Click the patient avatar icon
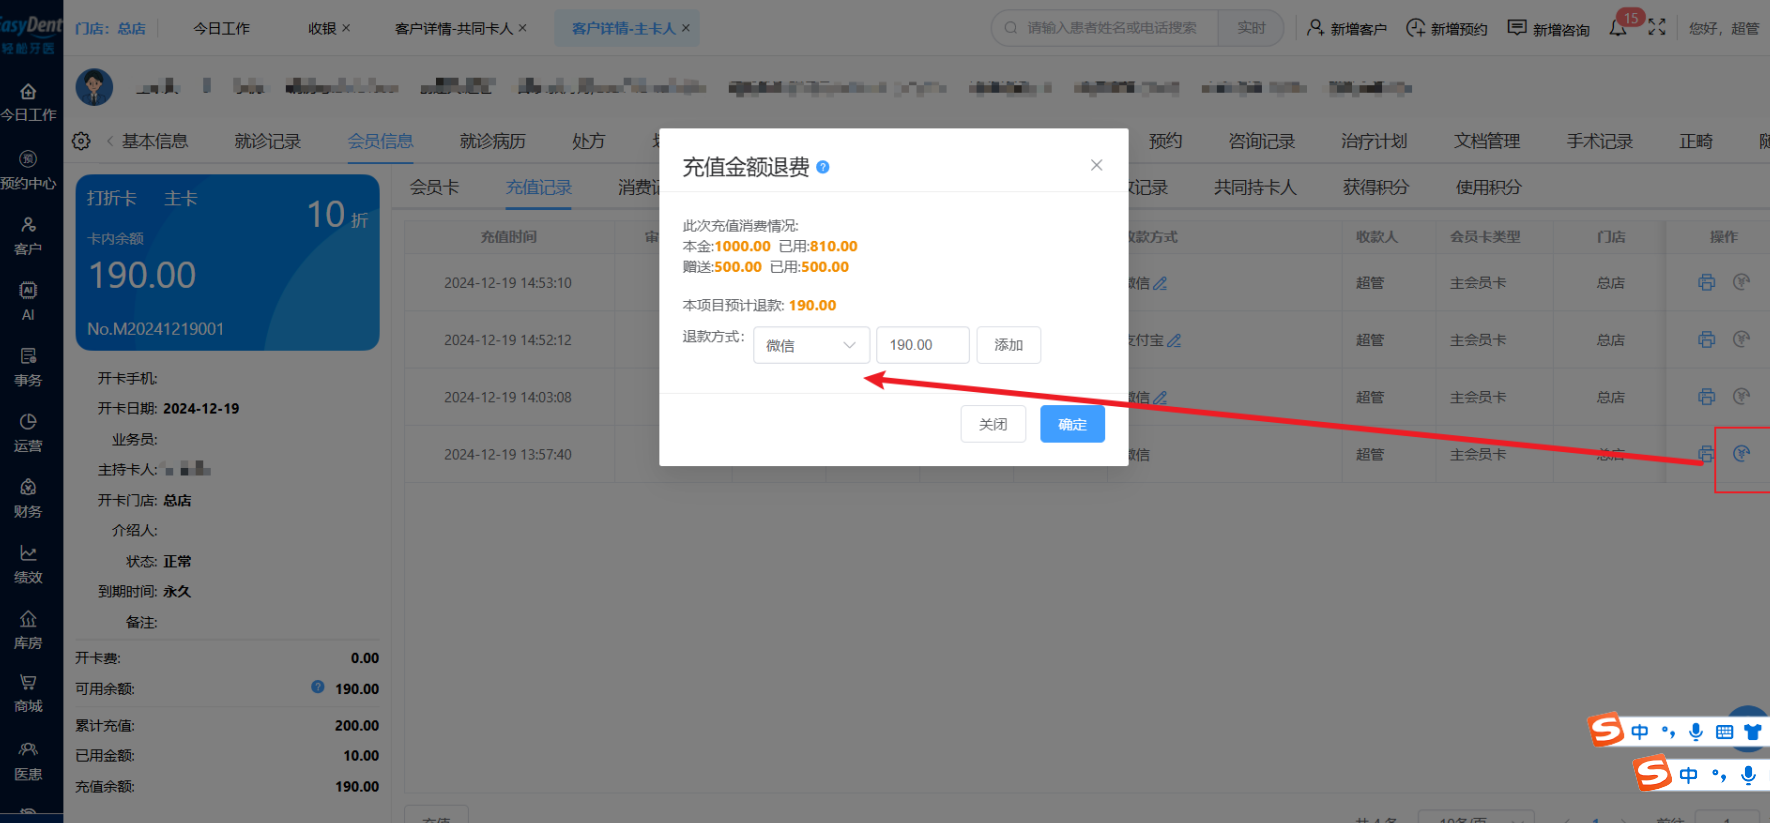Image resolution: width=1770 pixels, height=823 pixels. click(x=94, y=87)
